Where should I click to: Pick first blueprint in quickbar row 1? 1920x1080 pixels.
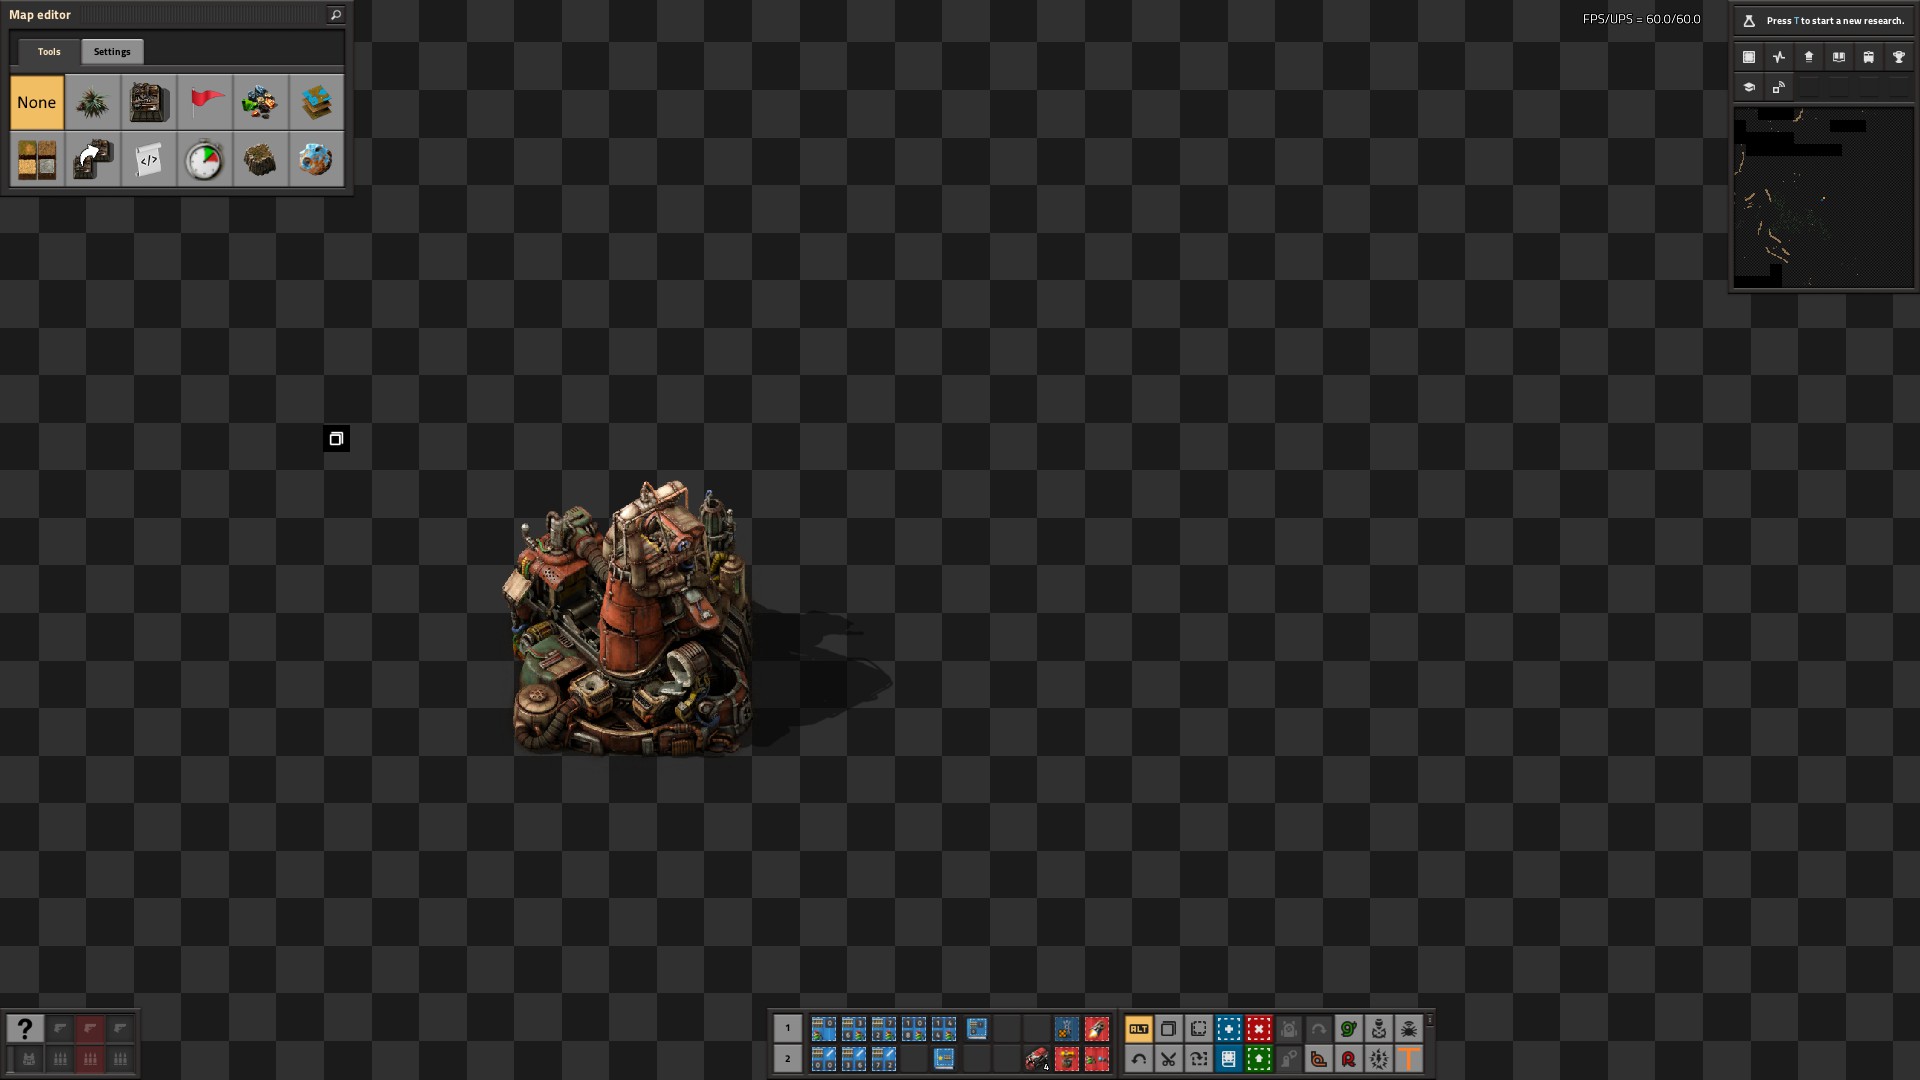click(x=824, y=1028)
